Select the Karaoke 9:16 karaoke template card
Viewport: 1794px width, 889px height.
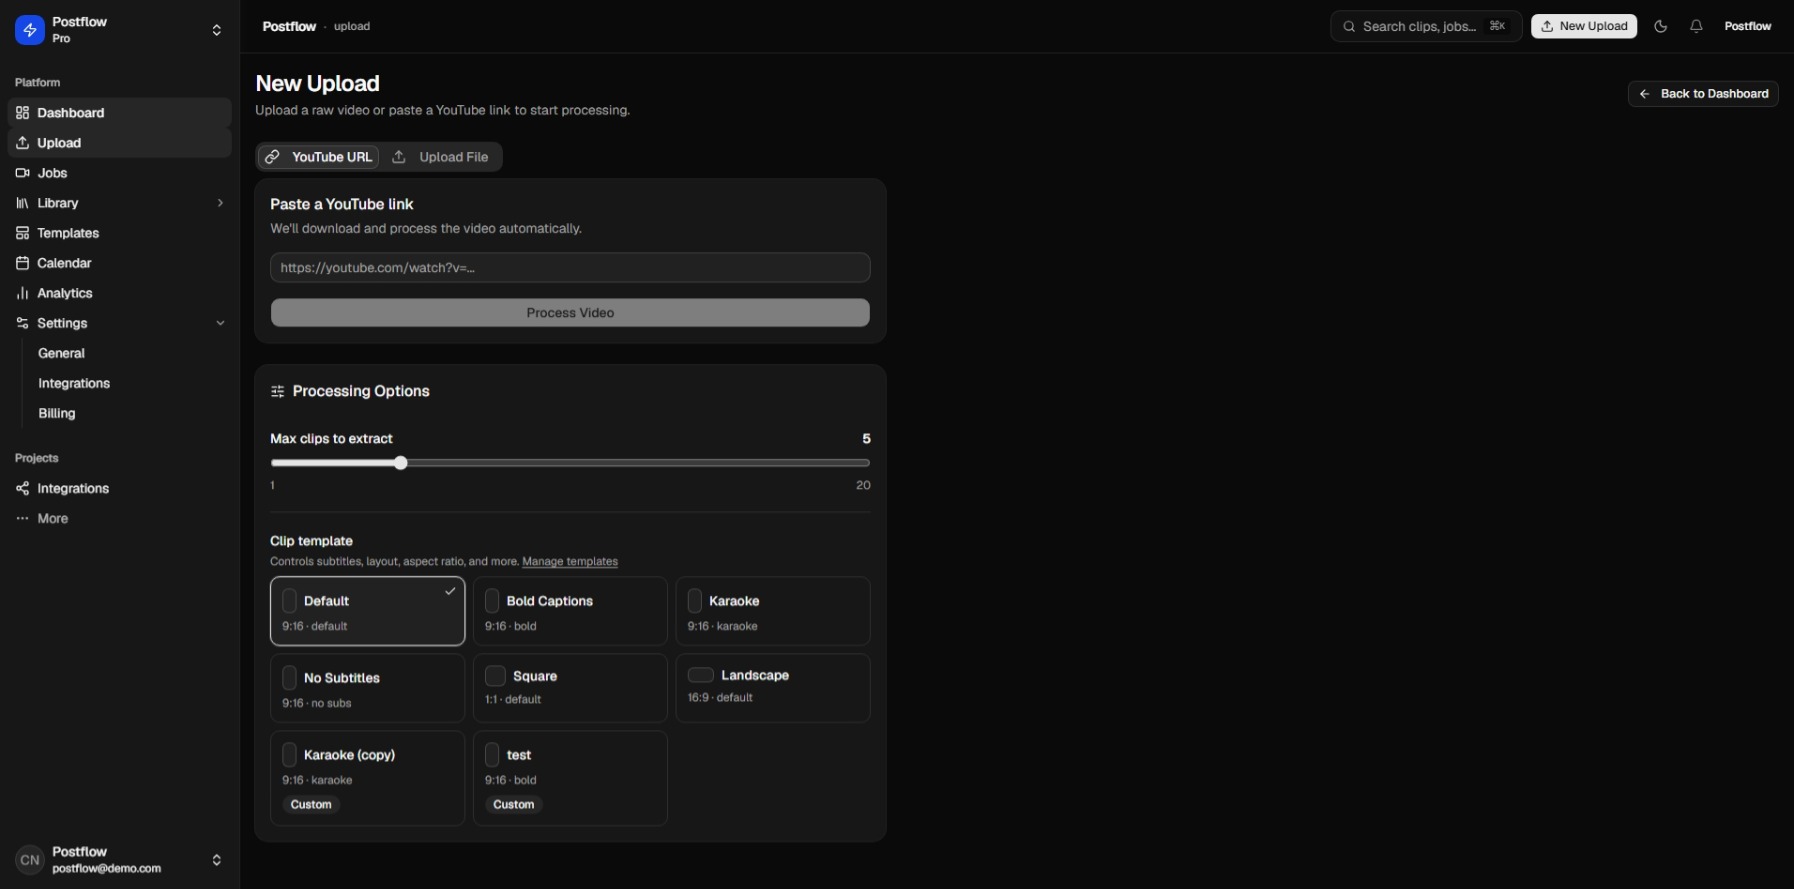773,611
